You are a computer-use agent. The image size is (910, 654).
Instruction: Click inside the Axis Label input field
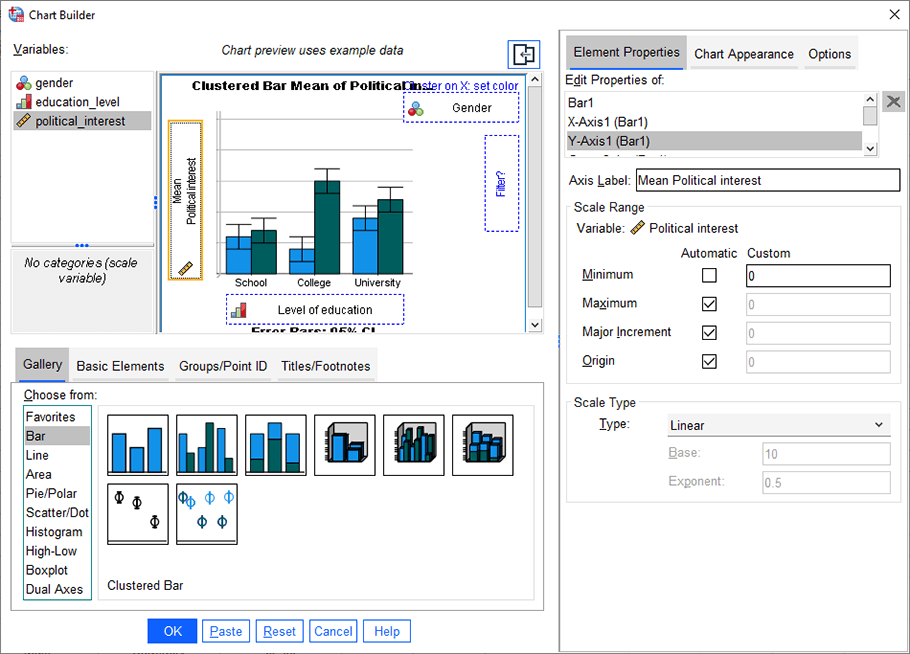tap(768, 180)
